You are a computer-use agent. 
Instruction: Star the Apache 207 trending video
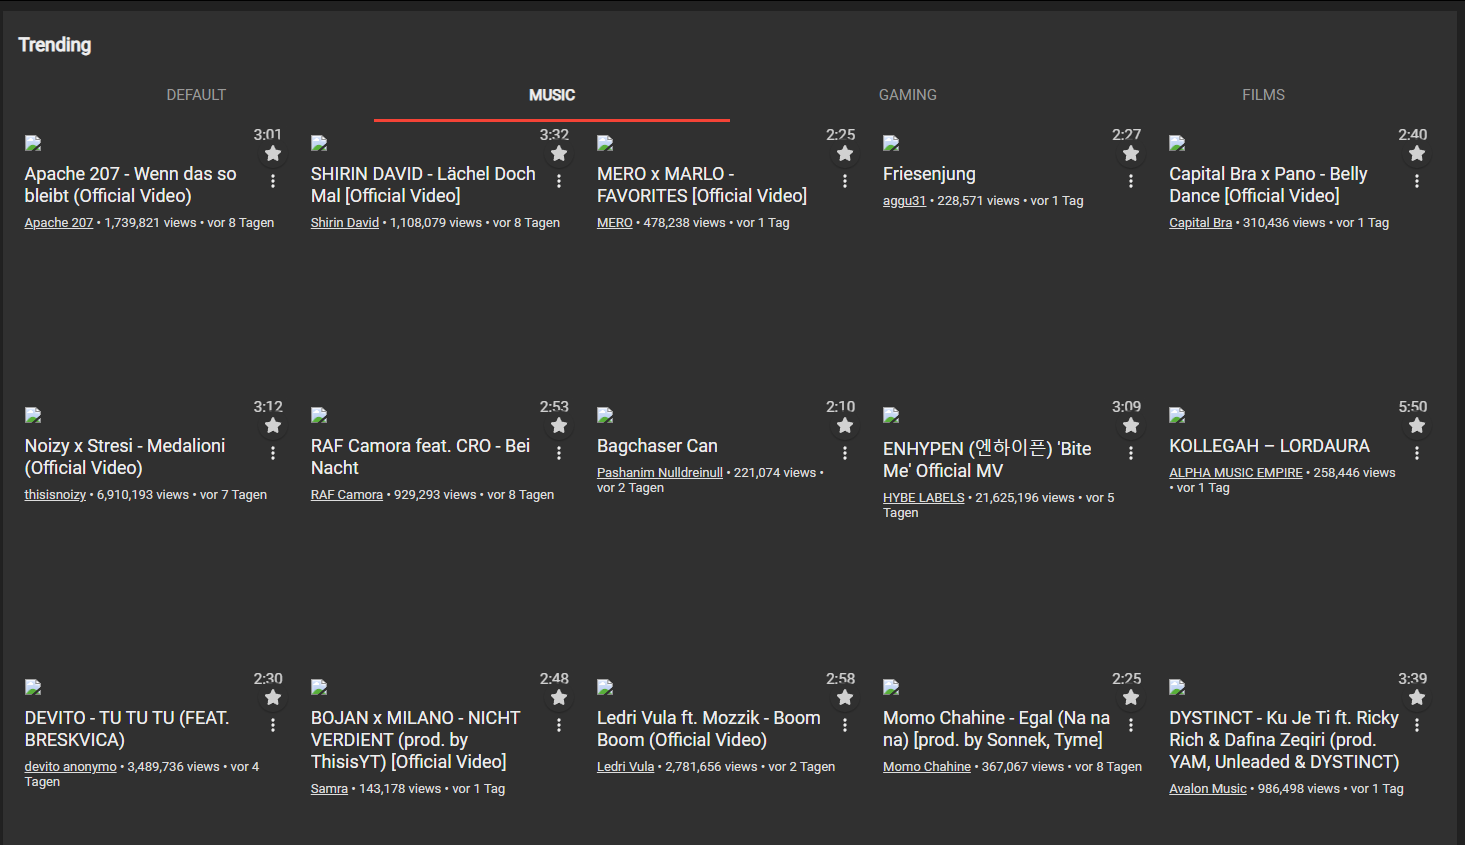[x=272, y=152]
